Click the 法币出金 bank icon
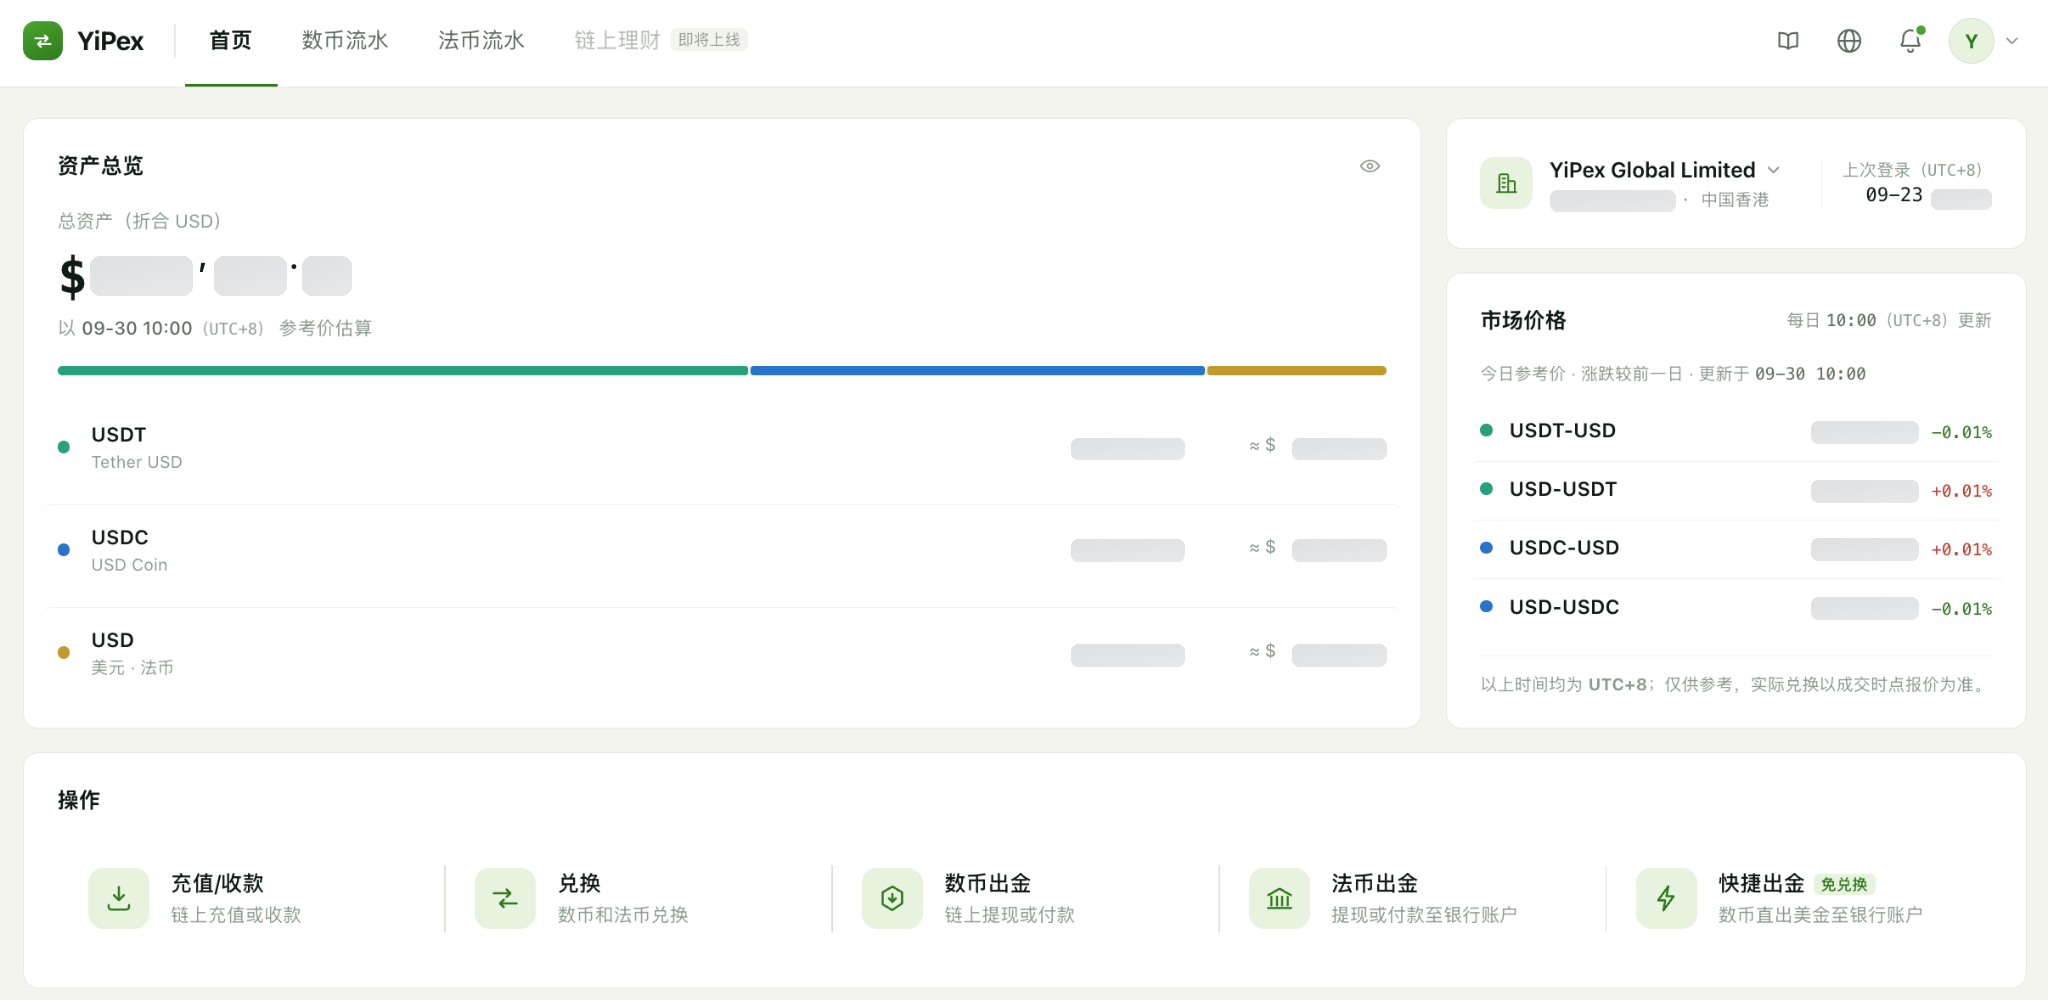The image size is (2048, 1000). (x=1279, y=898)
